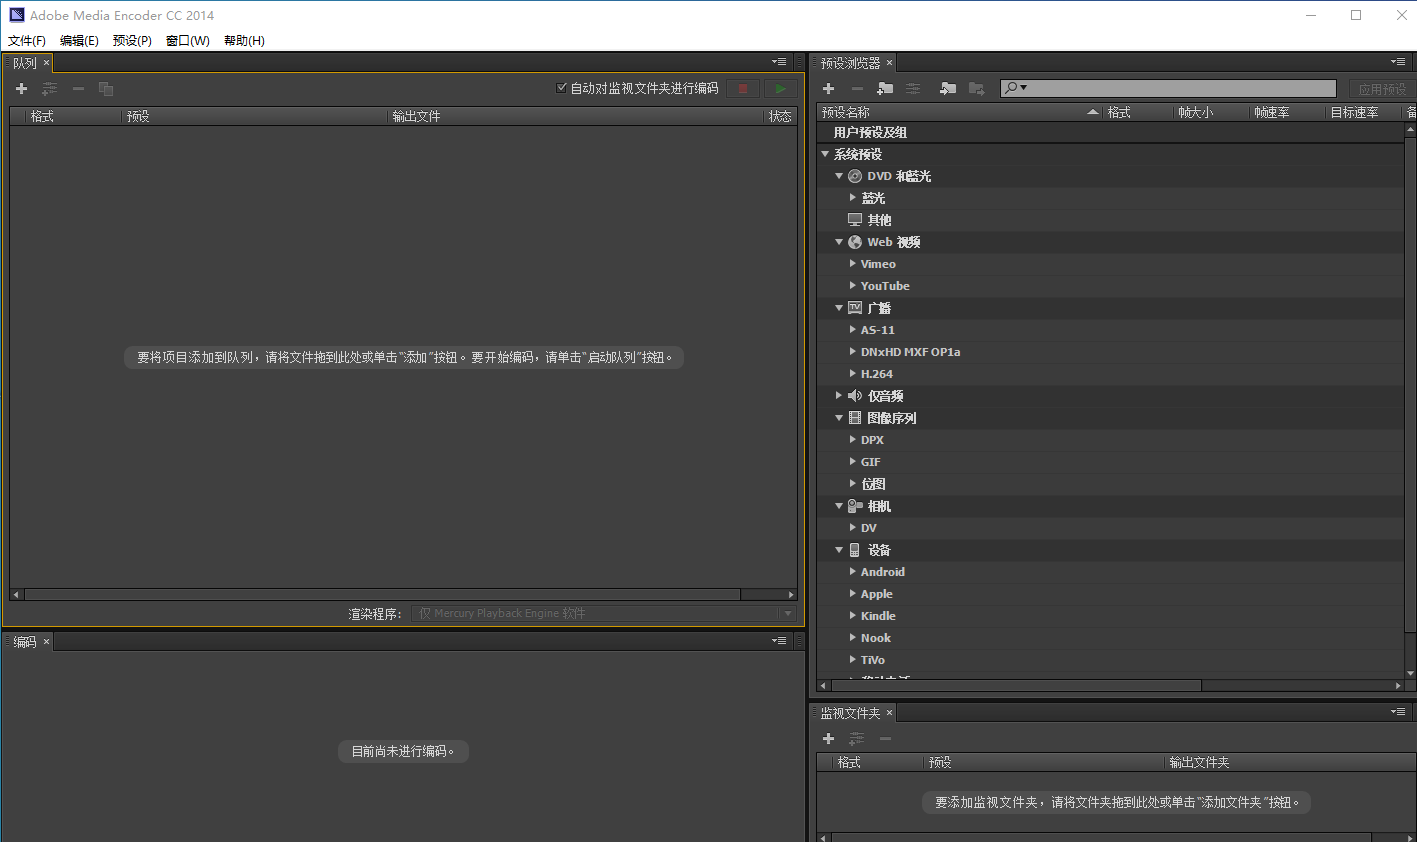Expand the YouTube preset group
1417x842 pixels.
point(852,286)
